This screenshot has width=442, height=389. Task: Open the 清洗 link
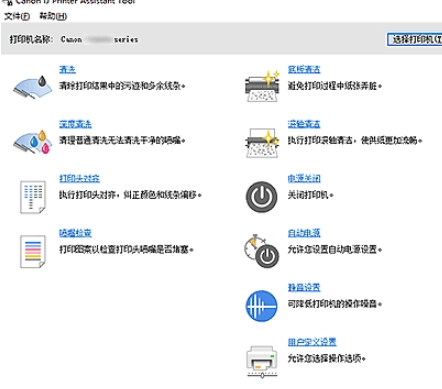point(67,69)
